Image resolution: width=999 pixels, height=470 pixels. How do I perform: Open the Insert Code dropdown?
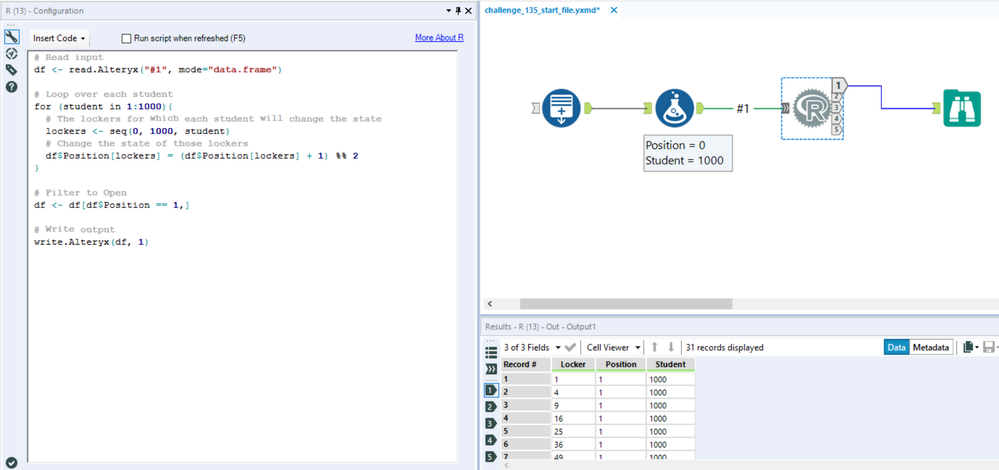(59, 38)
